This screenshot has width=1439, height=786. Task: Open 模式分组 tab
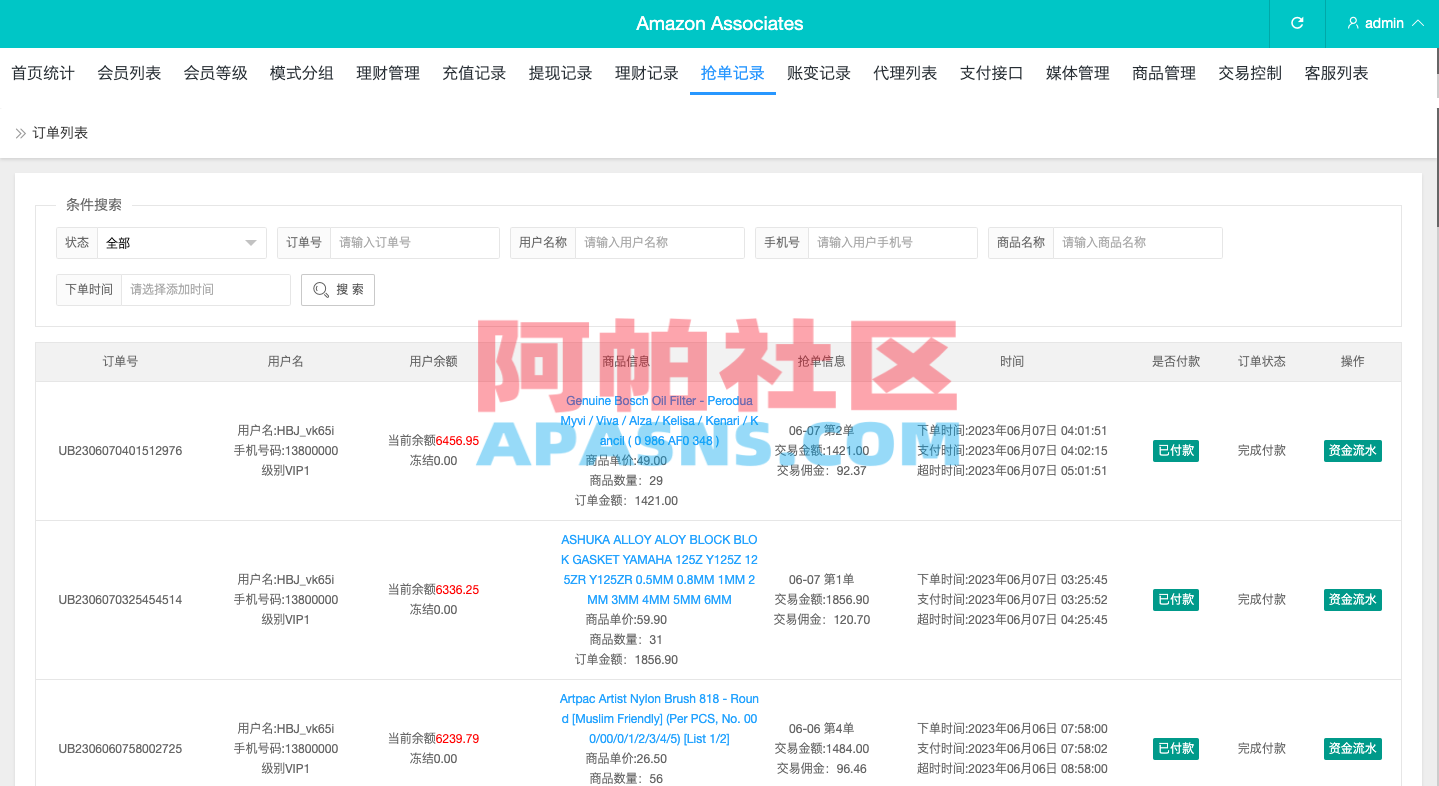tap(302, 73)
